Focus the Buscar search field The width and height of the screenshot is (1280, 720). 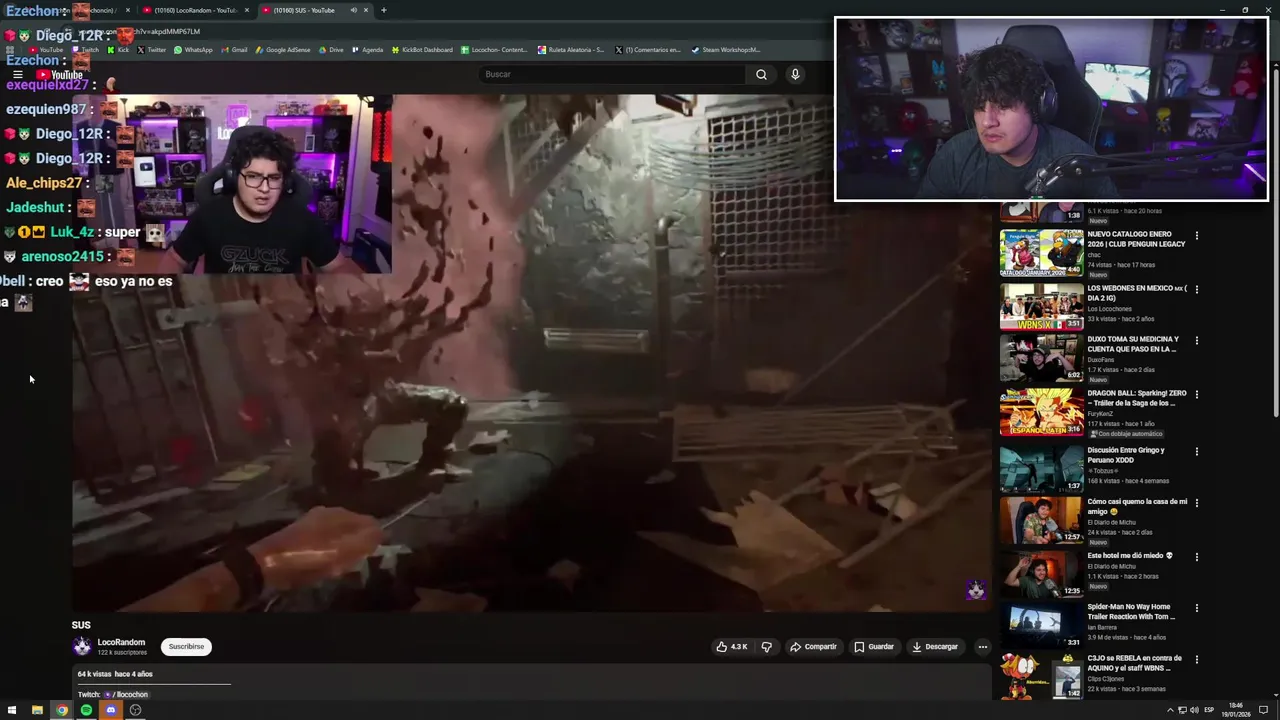tap(611, 74)
